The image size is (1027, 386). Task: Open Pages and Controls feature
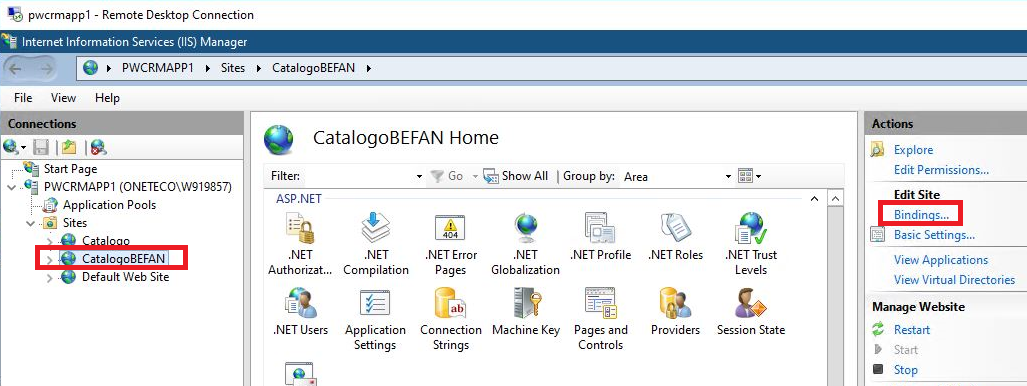(600, 319)
